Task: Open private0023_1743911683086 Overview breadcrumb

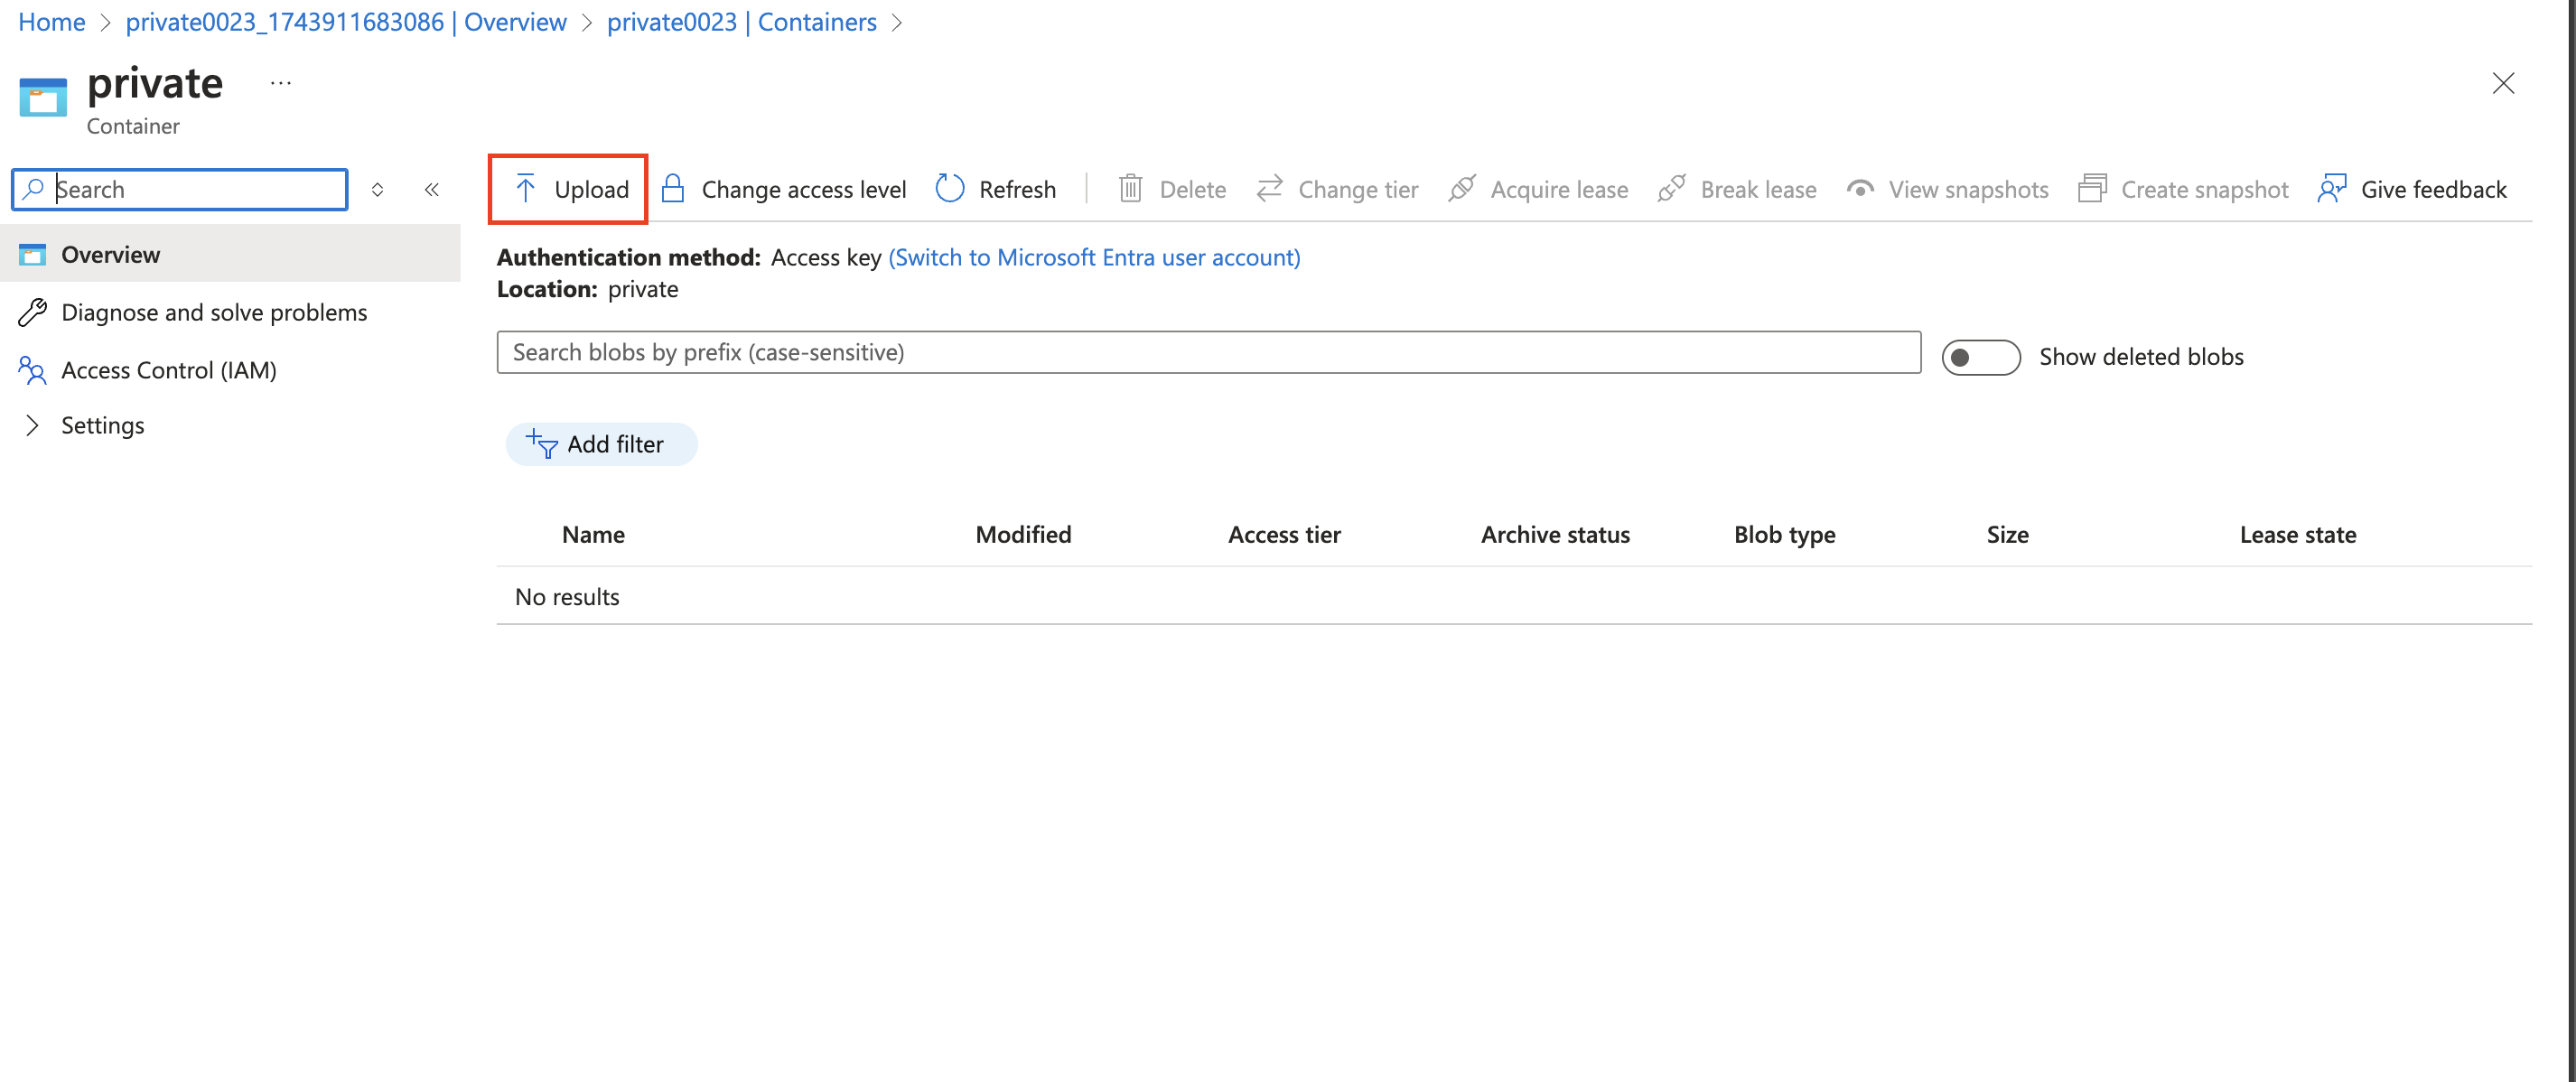Action: point(346,22)
